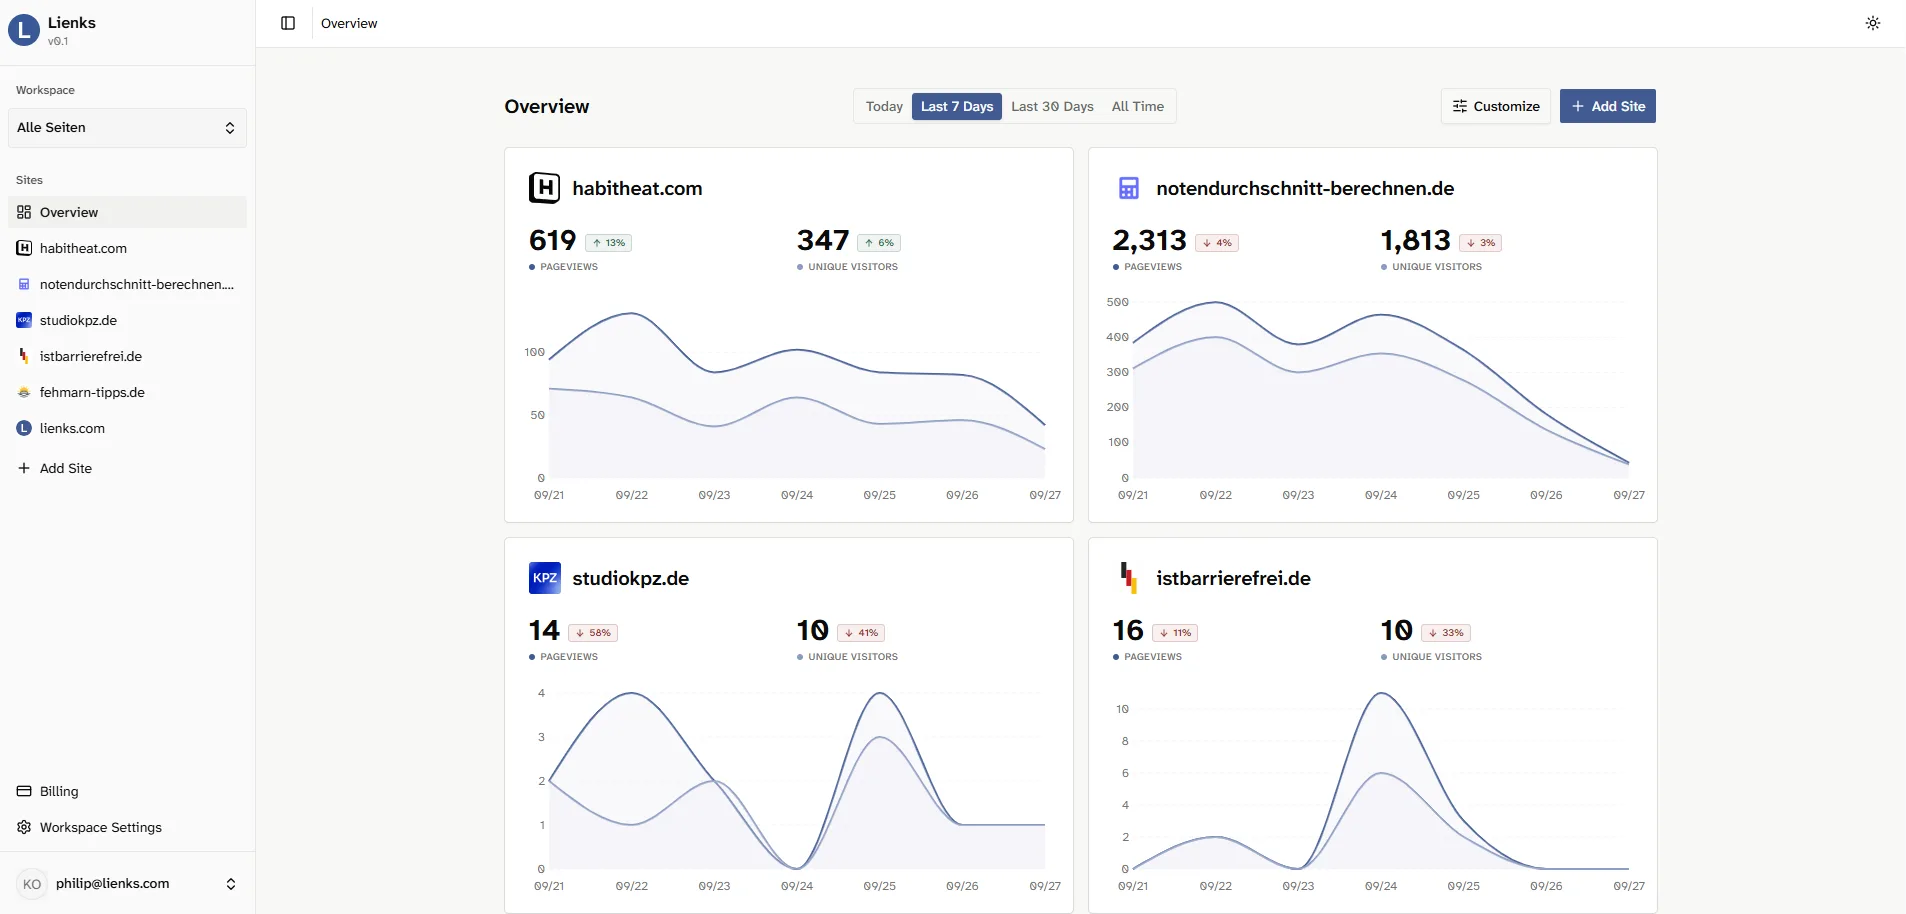Viewport: 1906px width, 914px height.
Task: Click the Lienks logo in the sidebar header
Action: (24, 30)
